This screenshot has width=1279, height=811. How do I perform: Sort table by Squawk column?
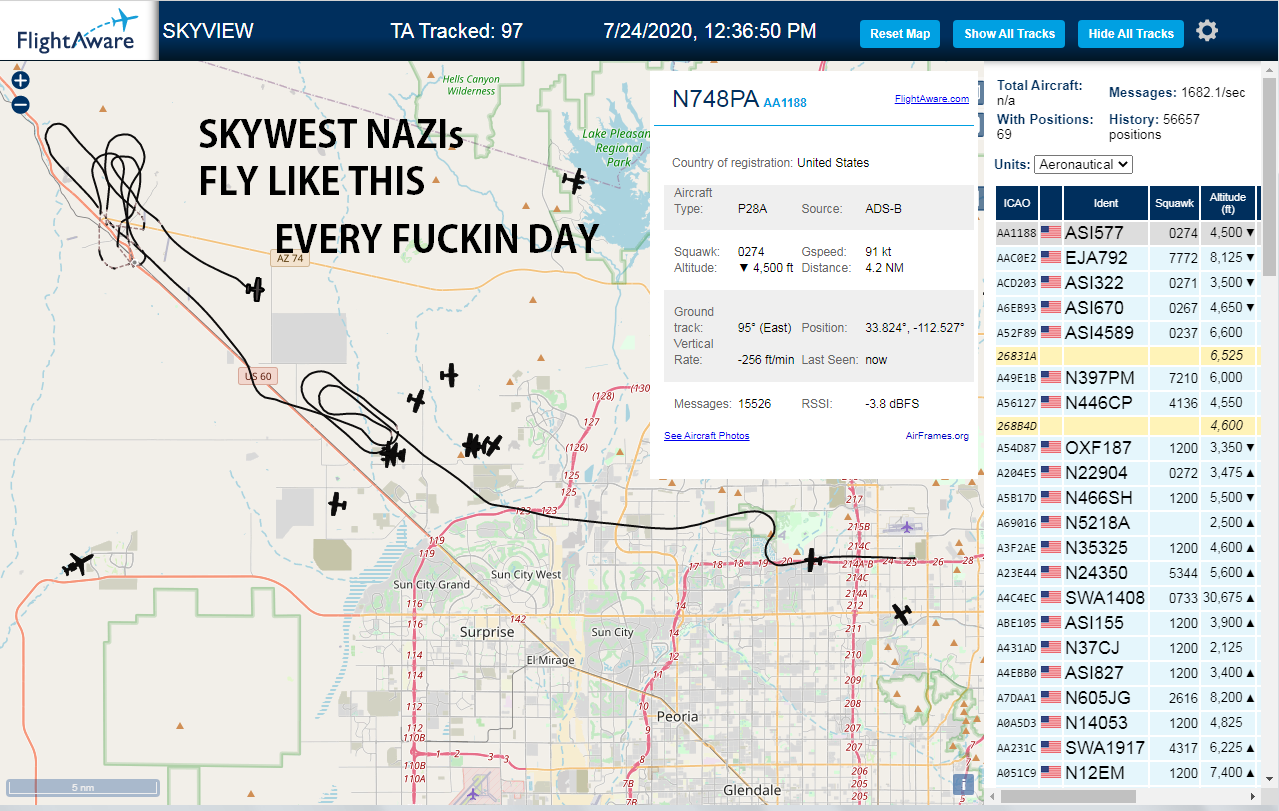coord(1174,203)
